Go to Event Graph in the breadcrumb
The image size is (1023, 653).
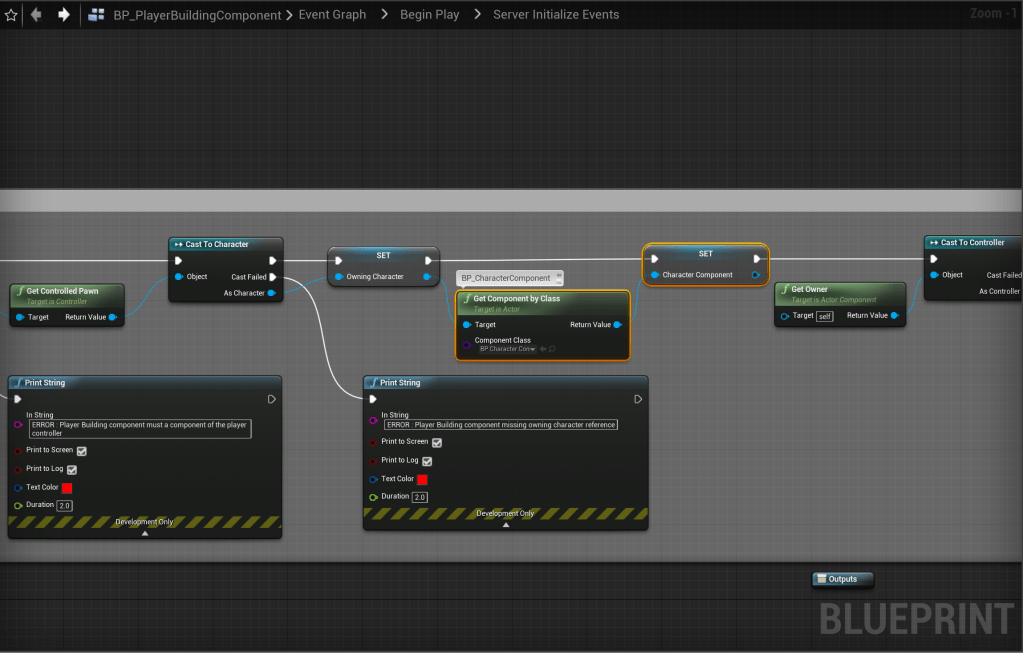point(332,15)
